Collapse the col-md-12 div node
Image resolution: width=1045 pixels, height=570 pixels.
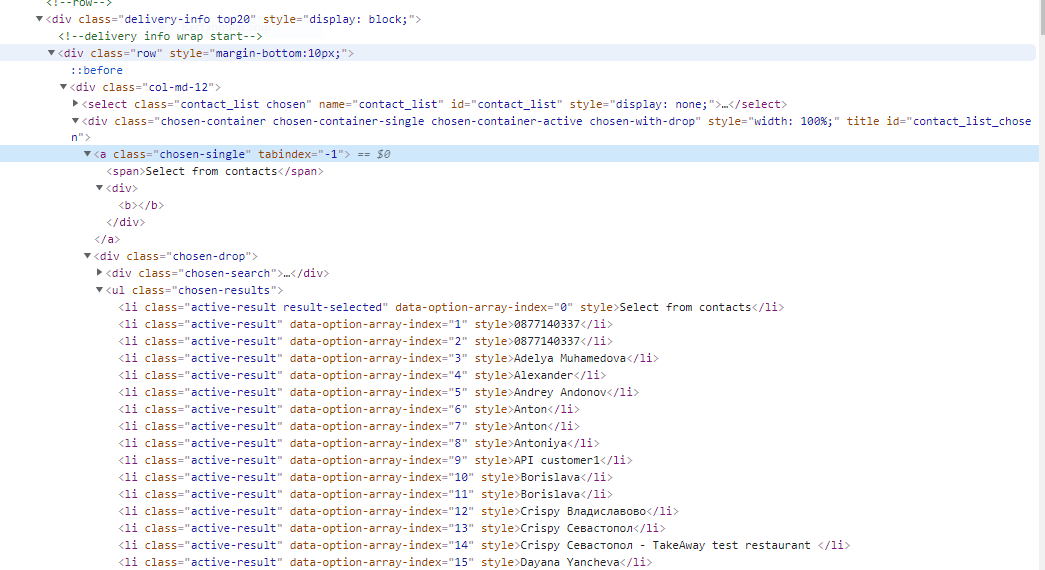[63, 87]
